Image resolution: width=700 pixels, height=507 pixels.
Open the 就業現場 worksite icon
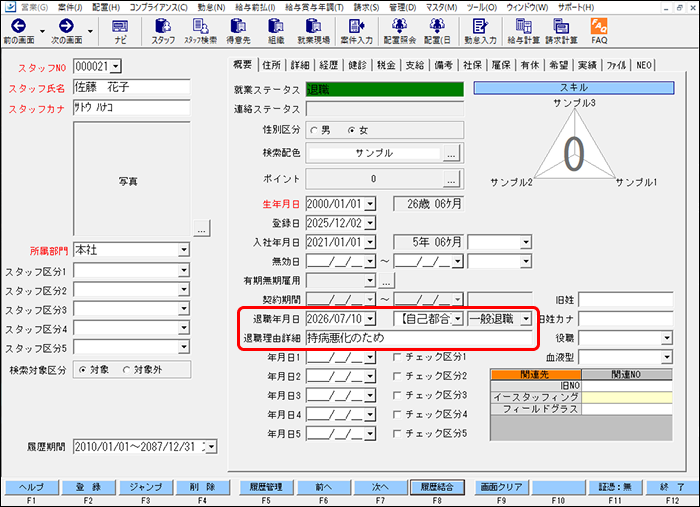(313, 31)
